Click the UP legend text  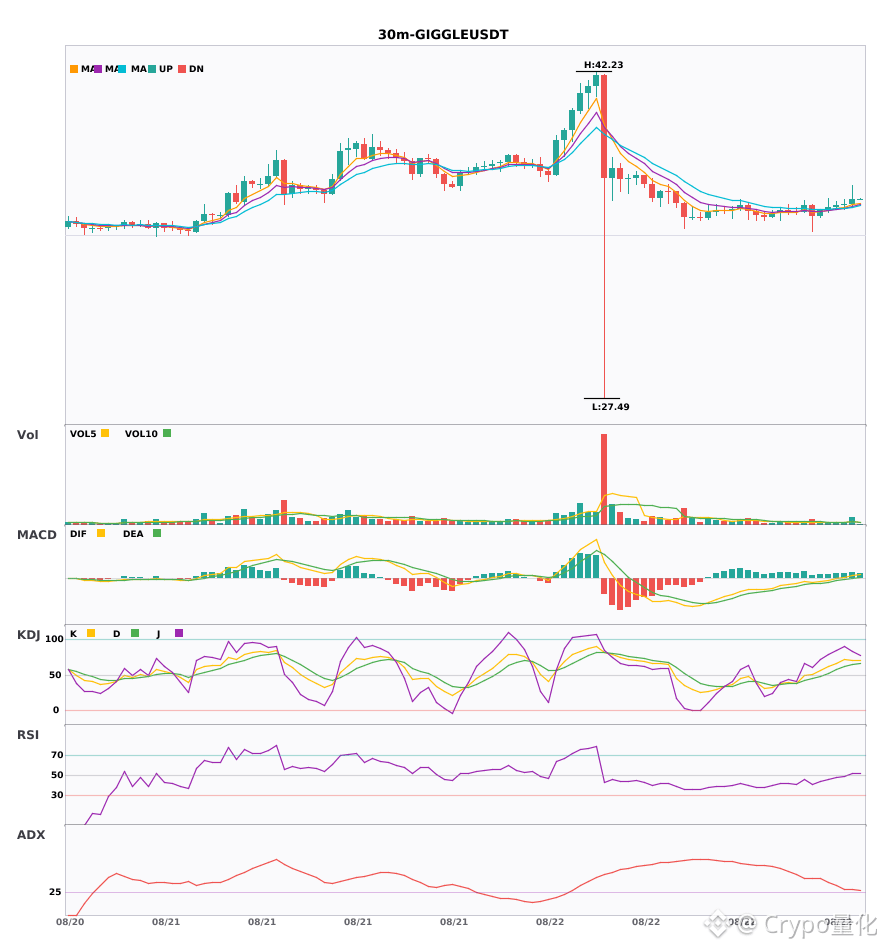pyautogui.click(x=166, y=69)
